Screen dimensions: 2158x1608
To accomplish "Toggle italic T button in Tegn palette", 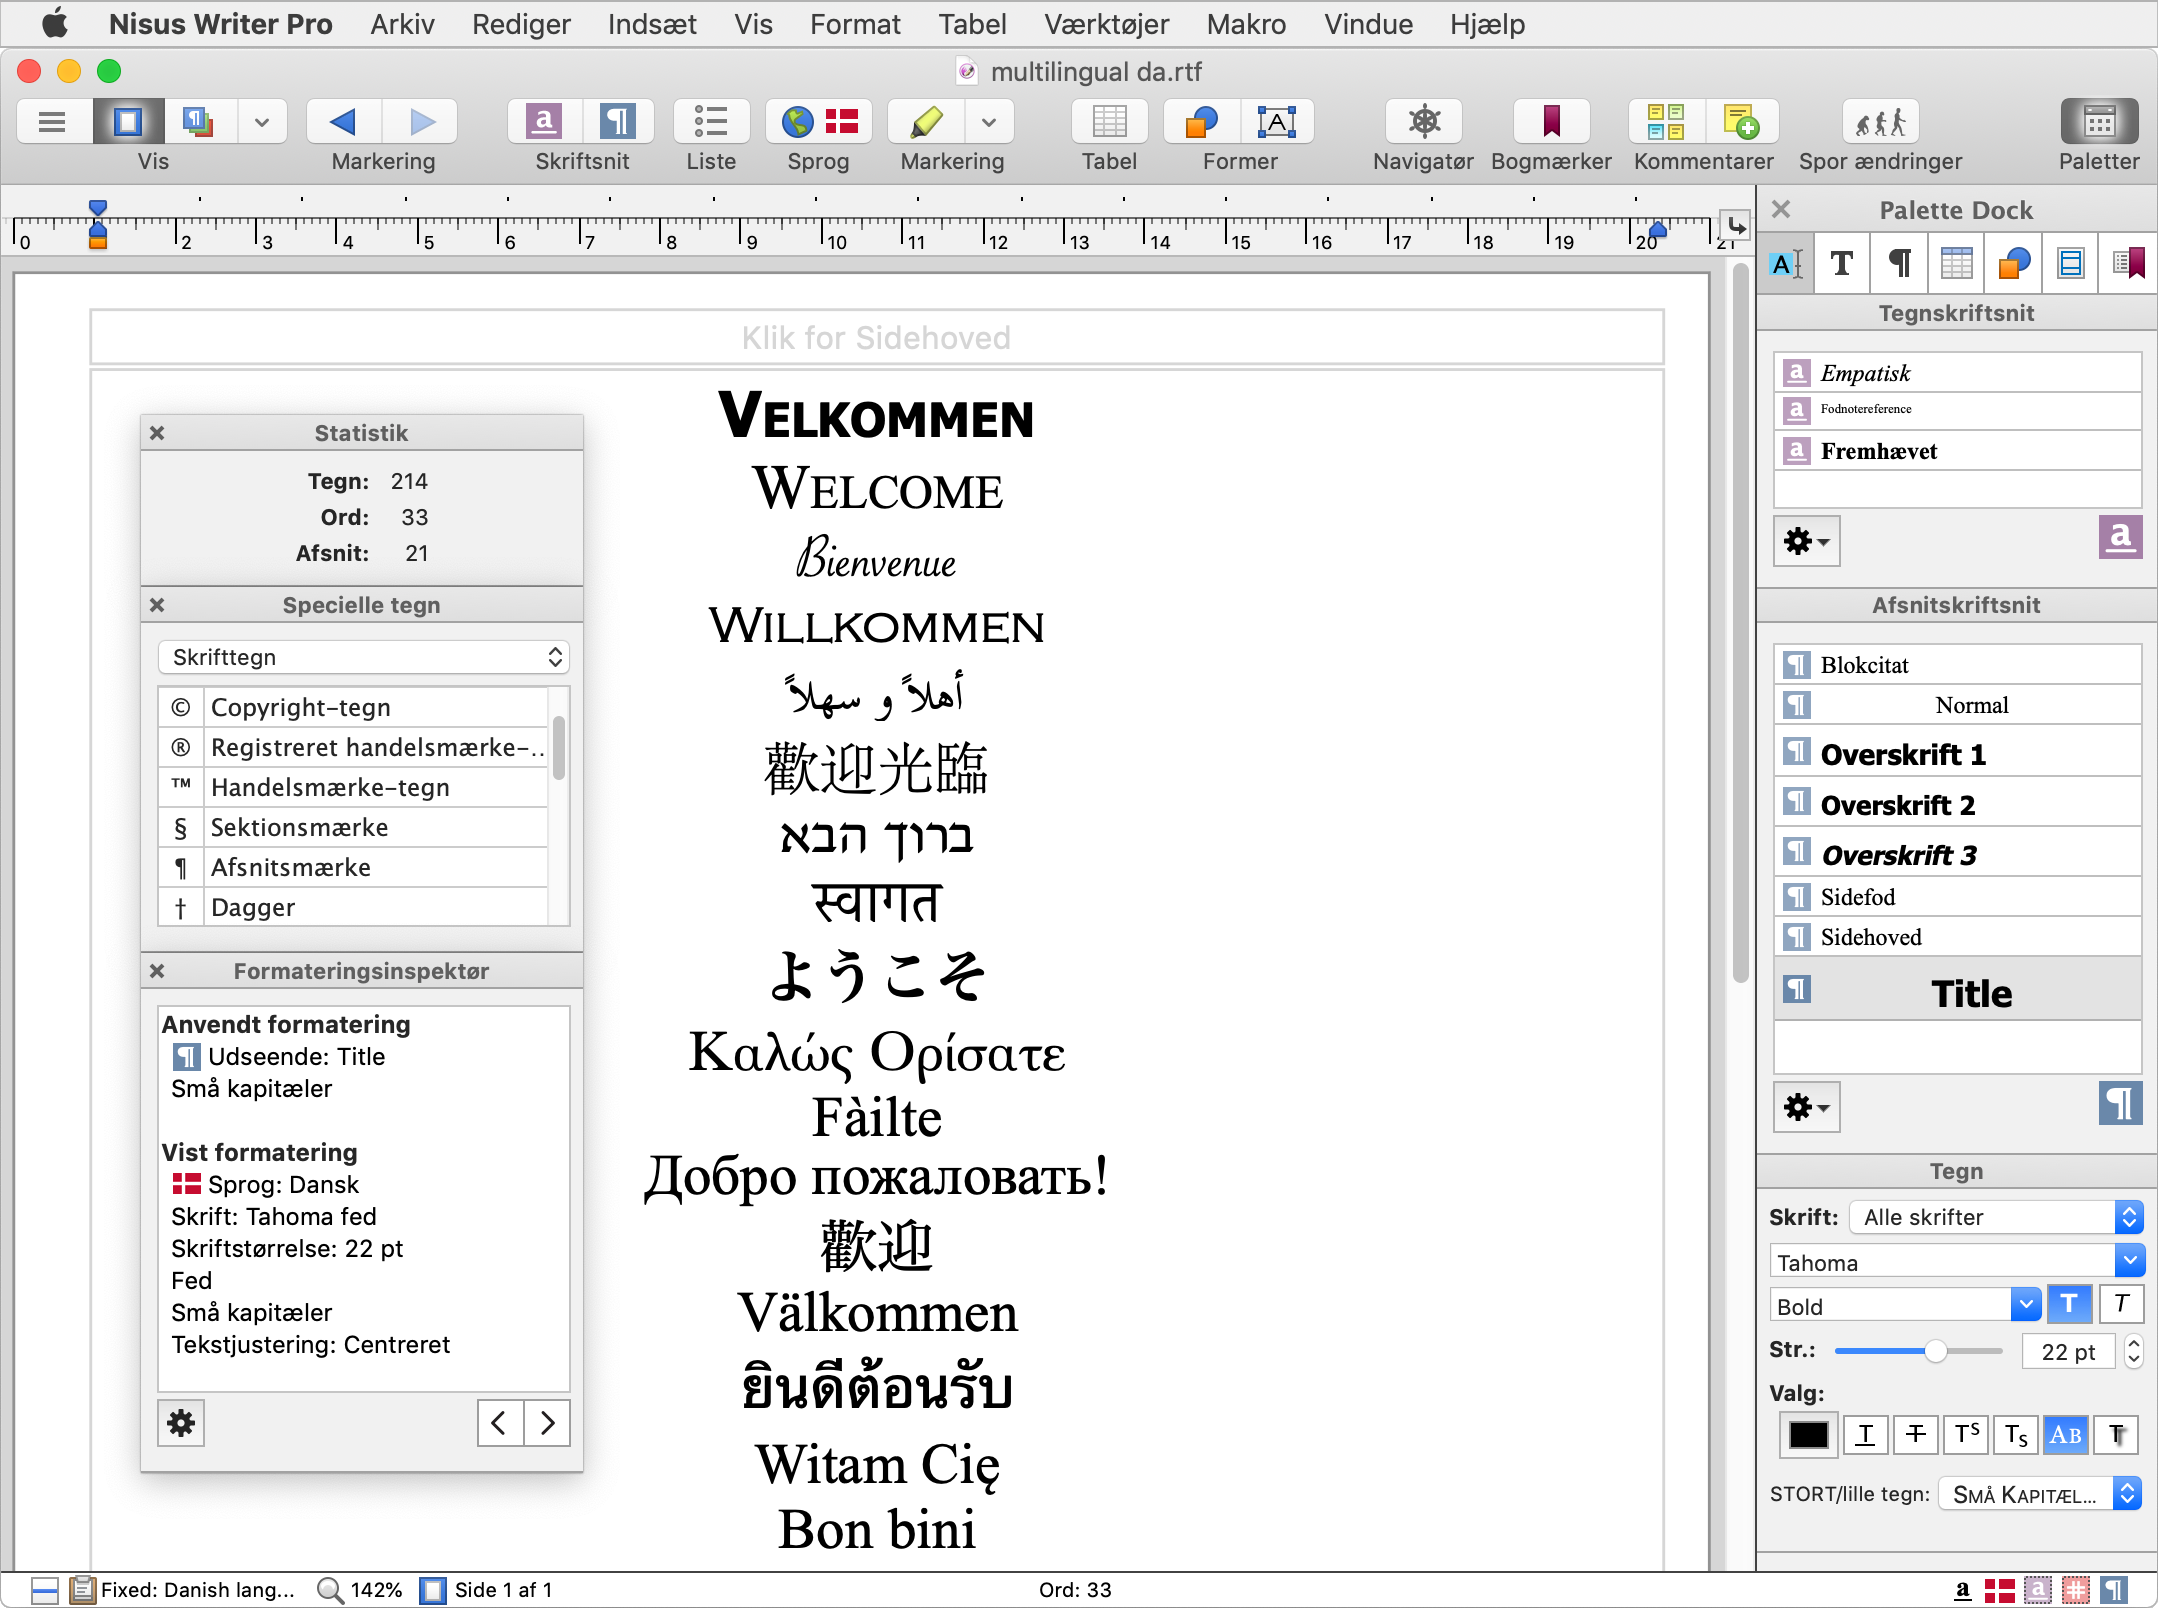I will [x=2121, y=1304].
